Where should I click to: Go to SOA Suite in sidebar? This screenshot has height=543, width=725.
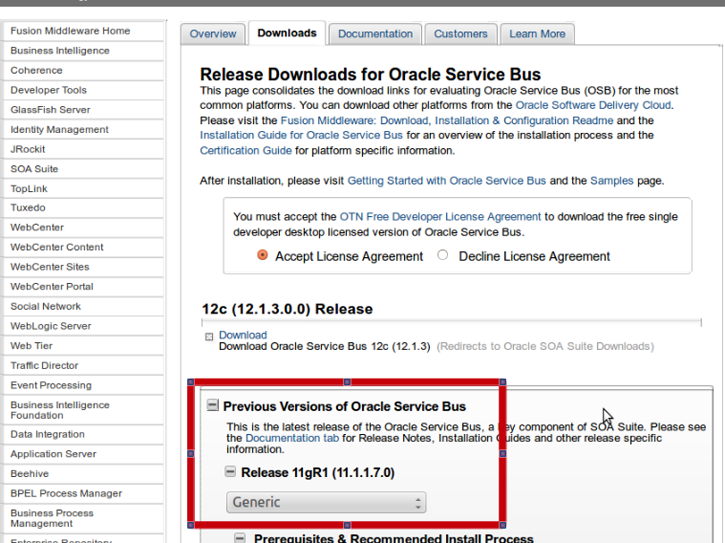(x=83, y=169)
